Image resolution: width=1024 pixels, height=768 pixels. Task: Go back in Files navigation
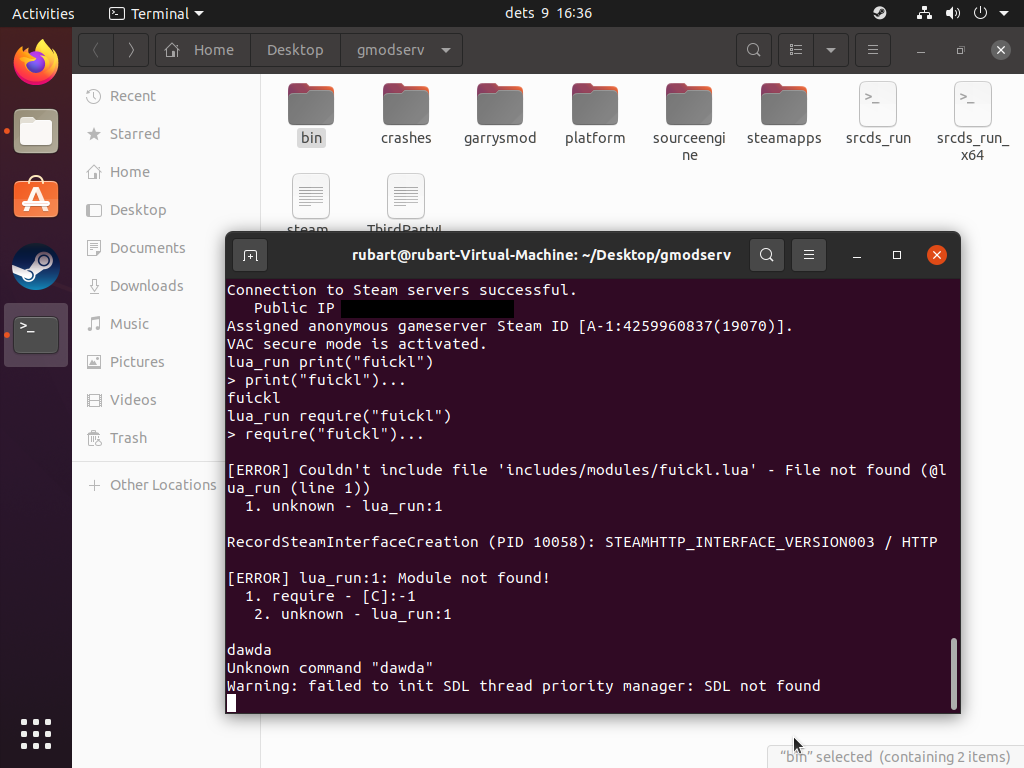tap(96, 50)
